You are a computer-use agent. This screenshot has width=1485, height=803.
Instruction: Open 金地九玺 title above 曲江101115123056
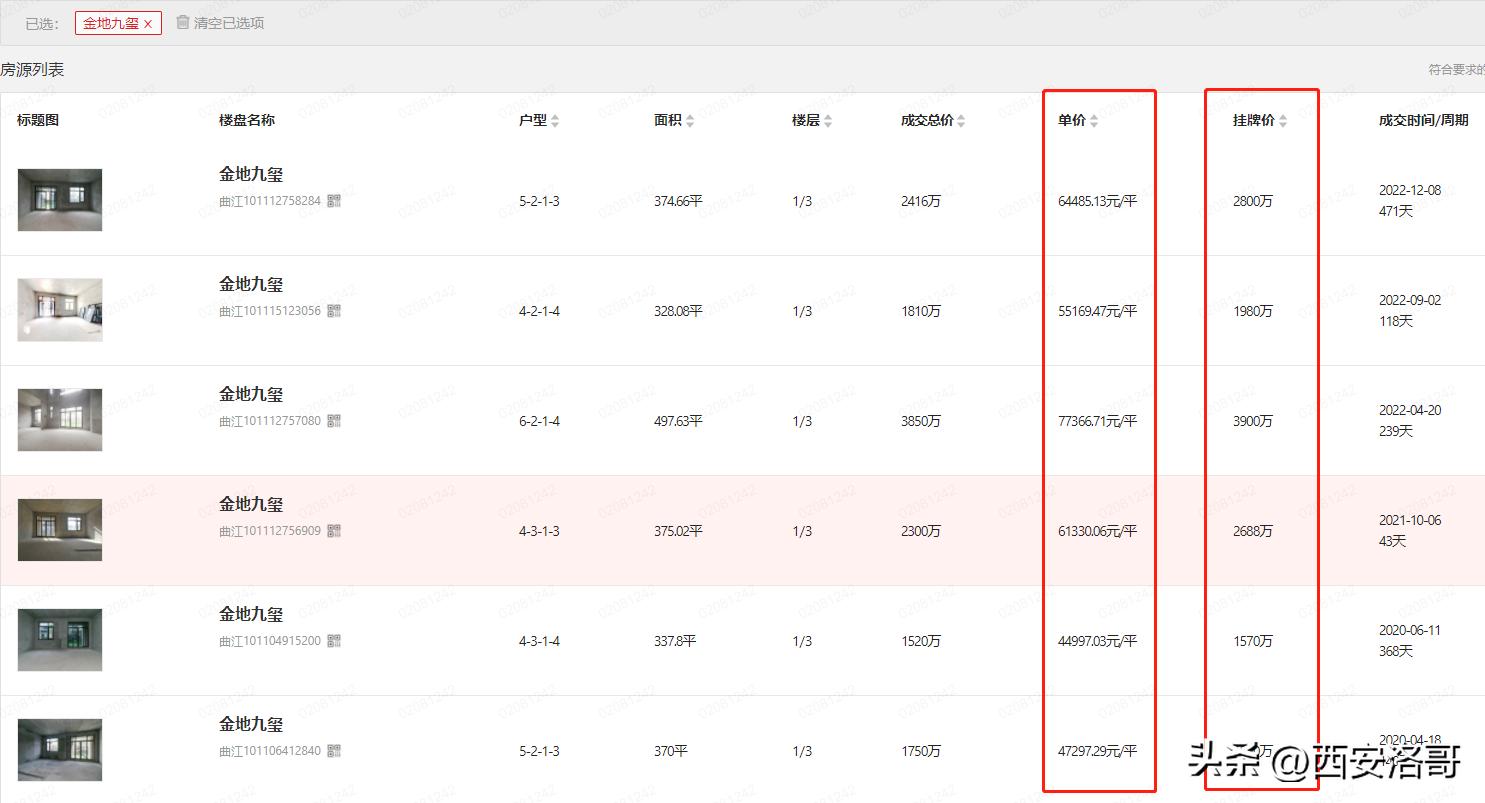click(251, 284)
